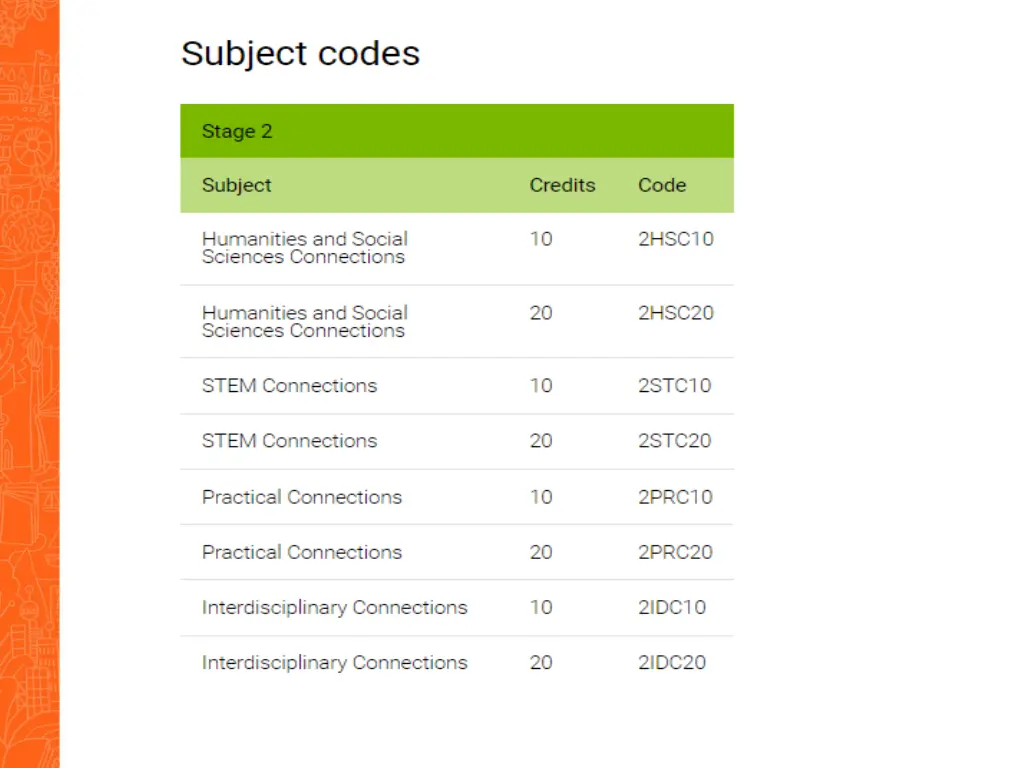Select code 2STC10

(x=675, y=385)
